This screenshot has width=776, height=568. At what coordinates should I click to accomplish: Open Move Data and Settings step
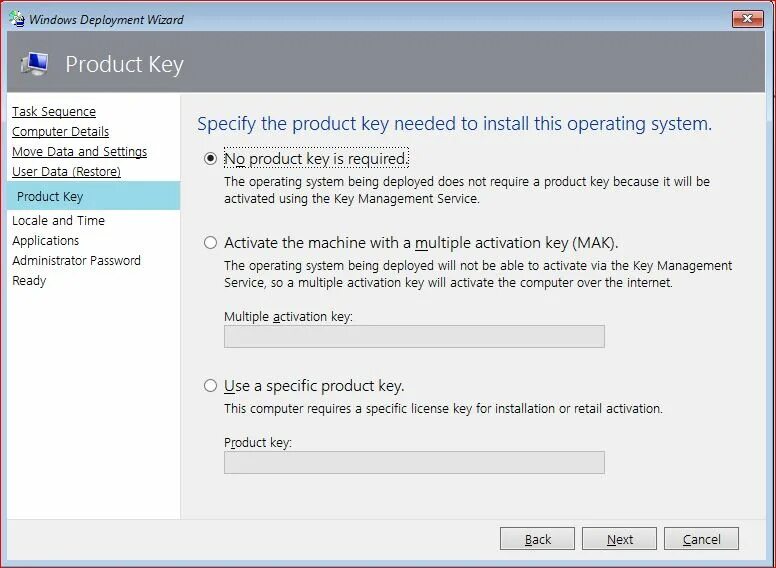(x=79, y=152)
